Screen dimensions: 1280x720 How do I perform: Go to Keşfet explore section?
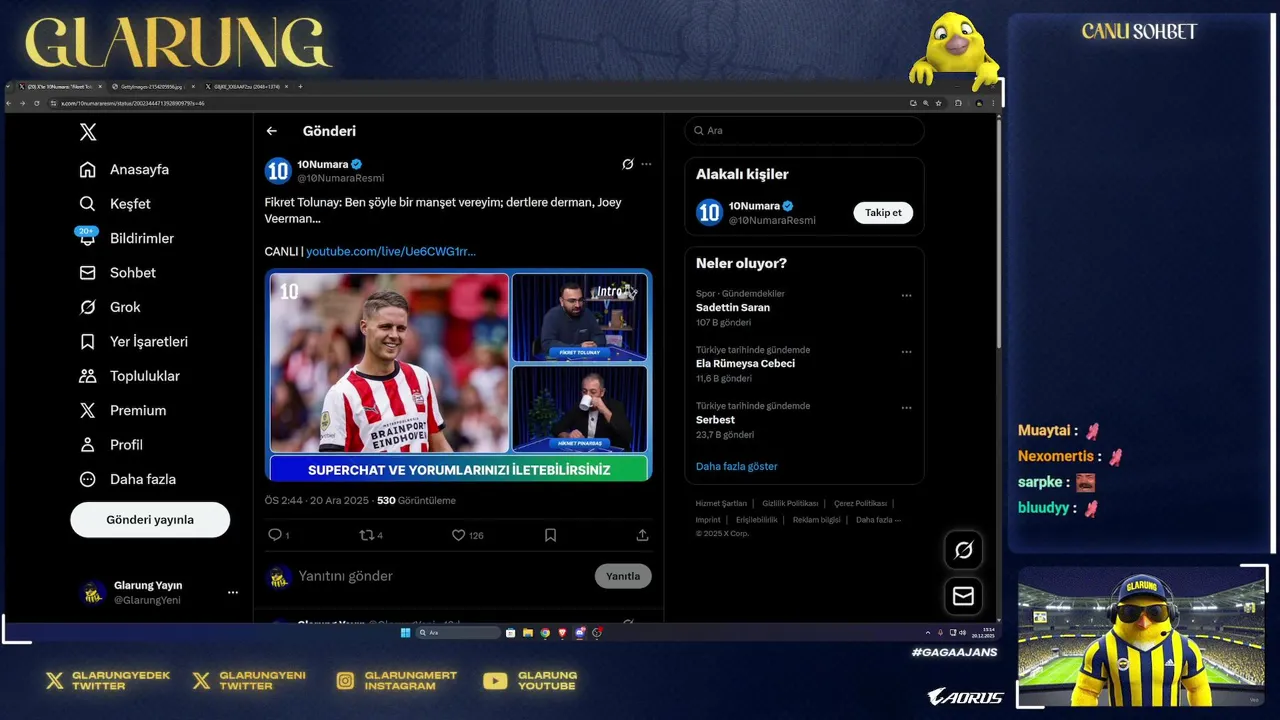[115, 204]
